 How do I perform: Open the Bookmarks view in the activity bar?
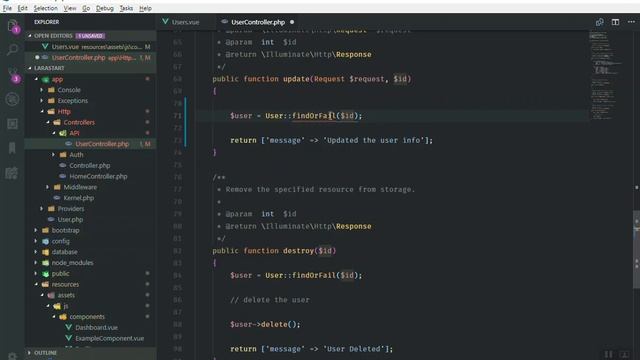tap(12, 148)
